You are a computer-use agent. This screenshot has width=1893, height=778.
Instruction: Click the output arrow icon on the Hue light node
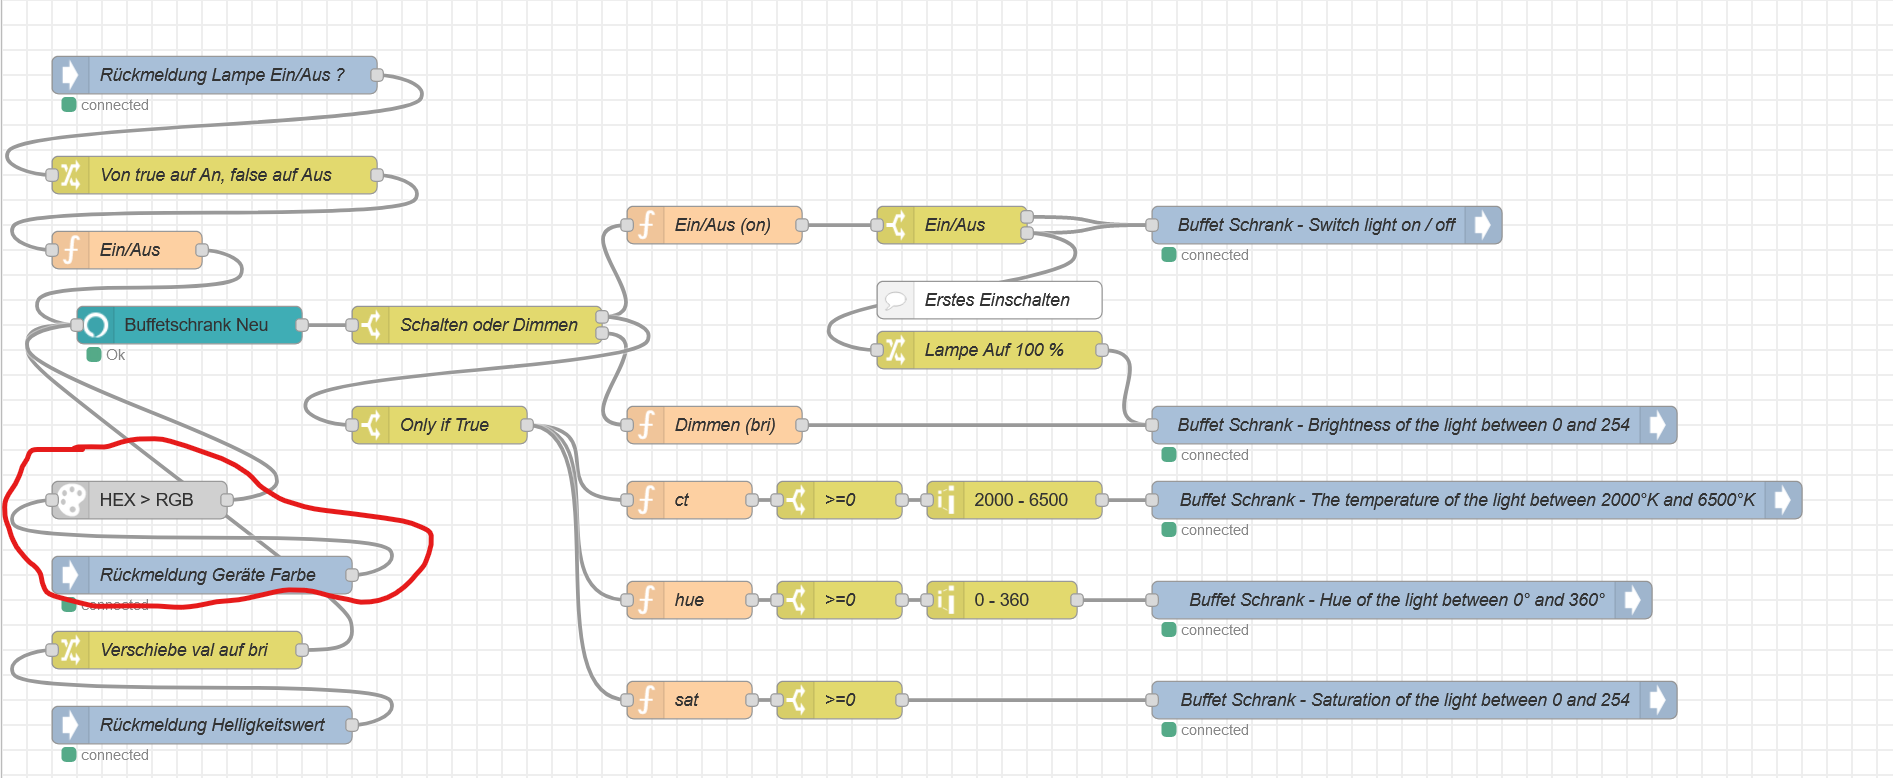pyautogui.click(x=1633, y=600)
